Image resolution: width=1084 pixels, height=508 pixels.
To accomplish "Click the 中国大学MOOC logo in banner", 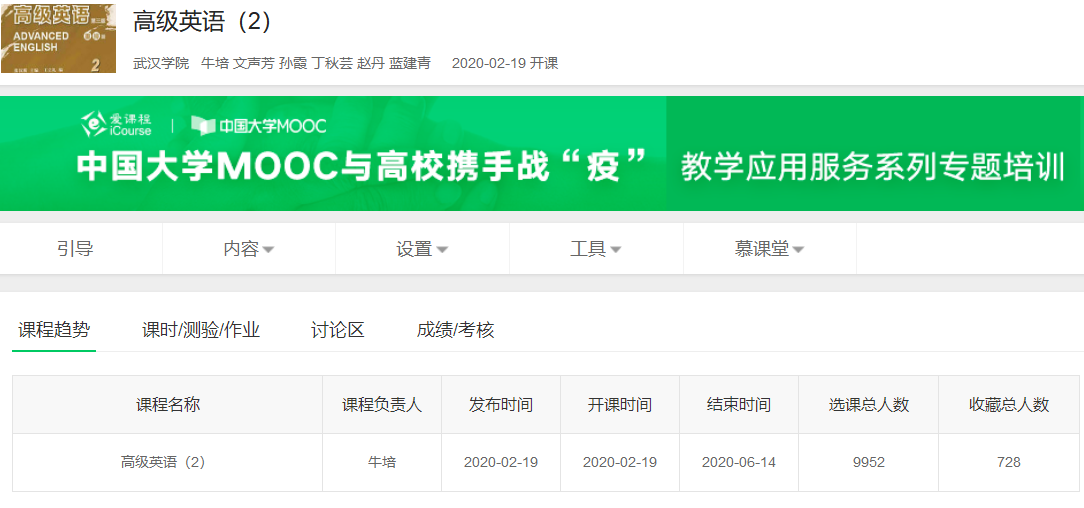I will point(259,125).
